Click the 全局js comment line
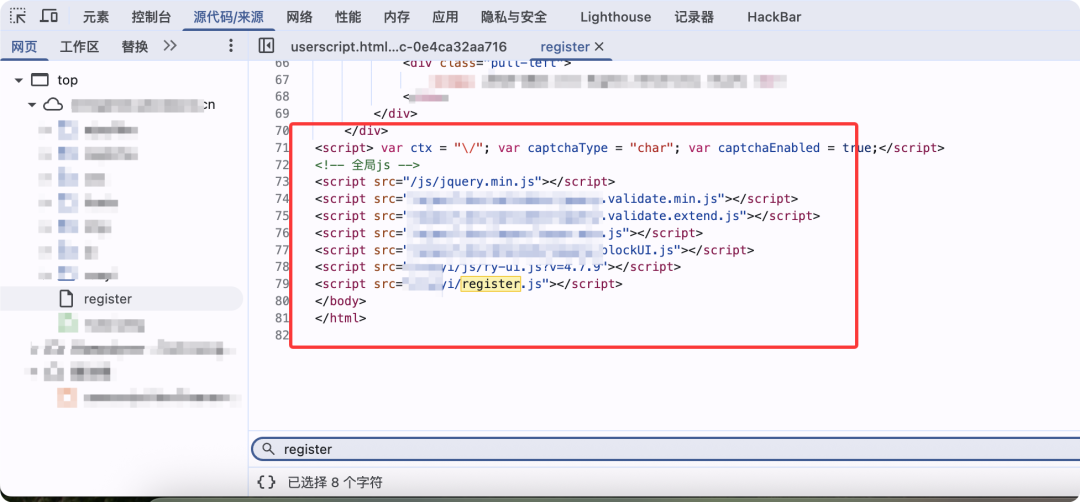 point(367,165)
